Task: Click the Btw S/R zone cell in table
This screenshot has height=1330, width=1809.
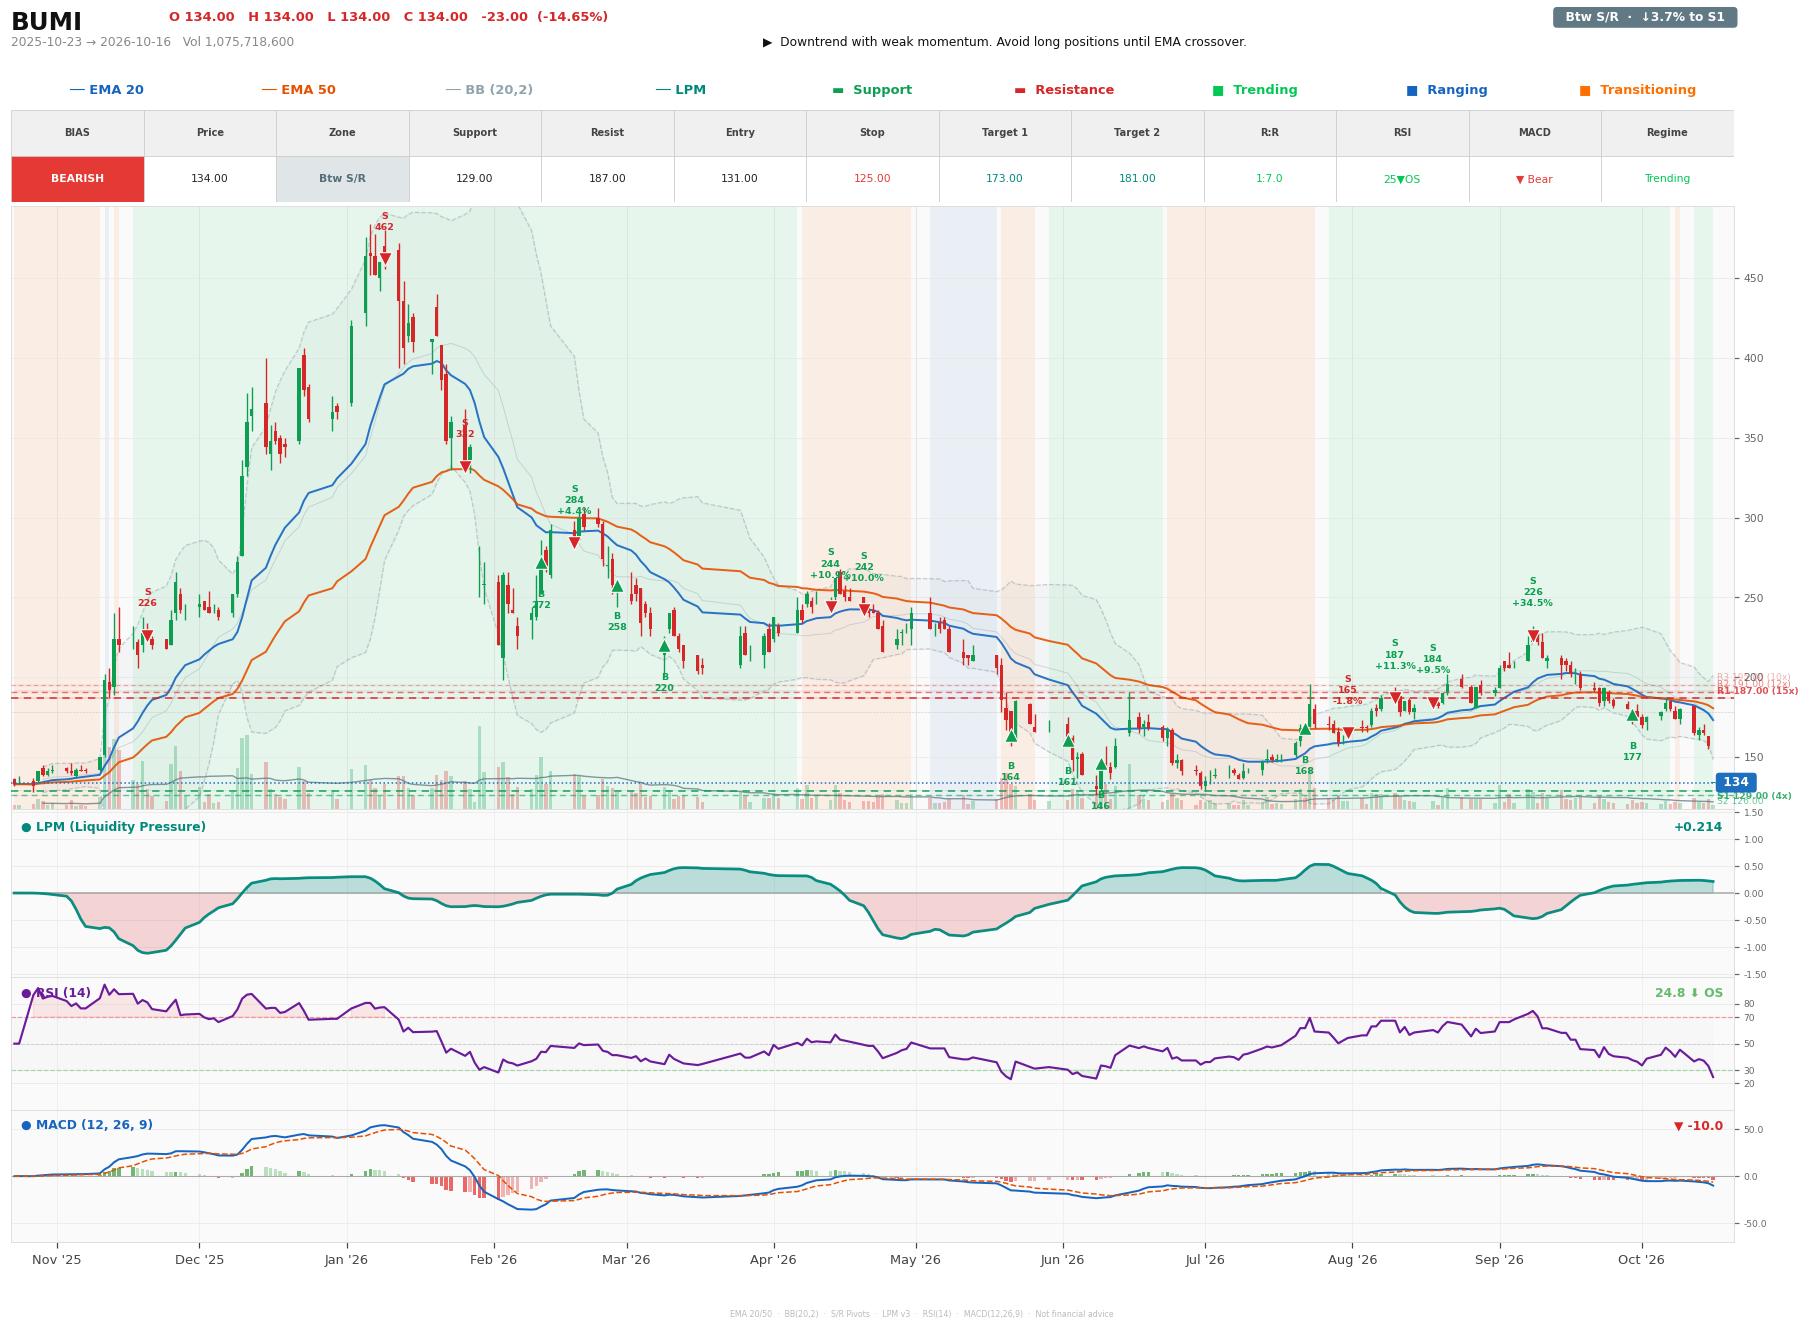Action: (x=342, y=179)
